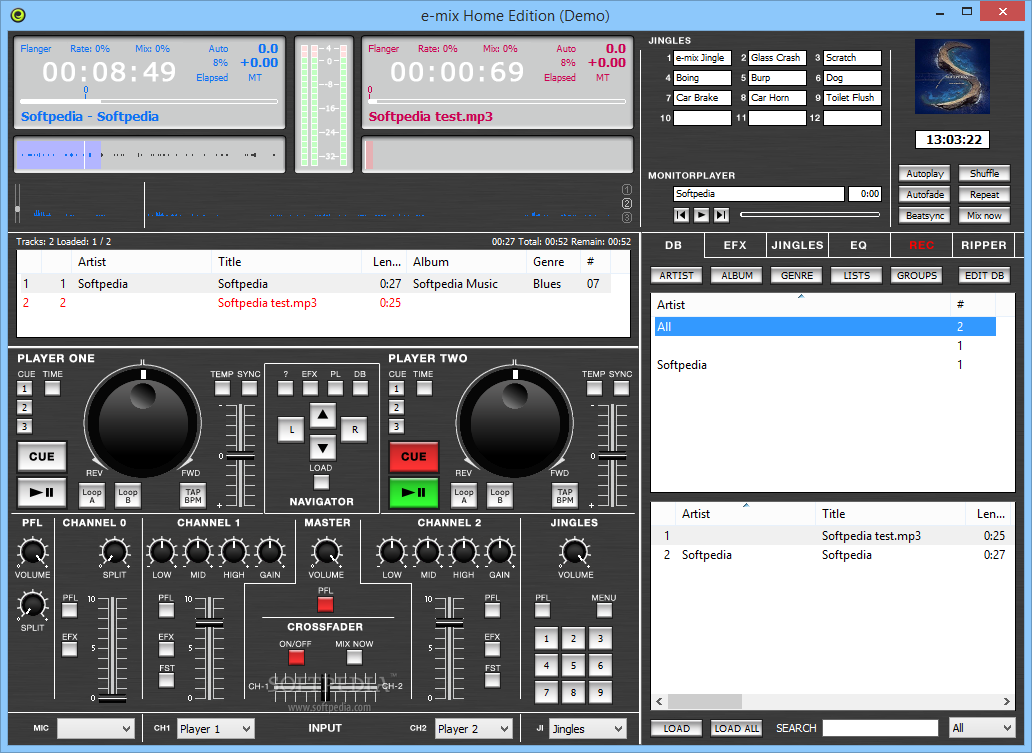Enable Player One SYNC checkbox
Screen dimensions: 1032x753
pyautogui.click(x=249, y=388)
